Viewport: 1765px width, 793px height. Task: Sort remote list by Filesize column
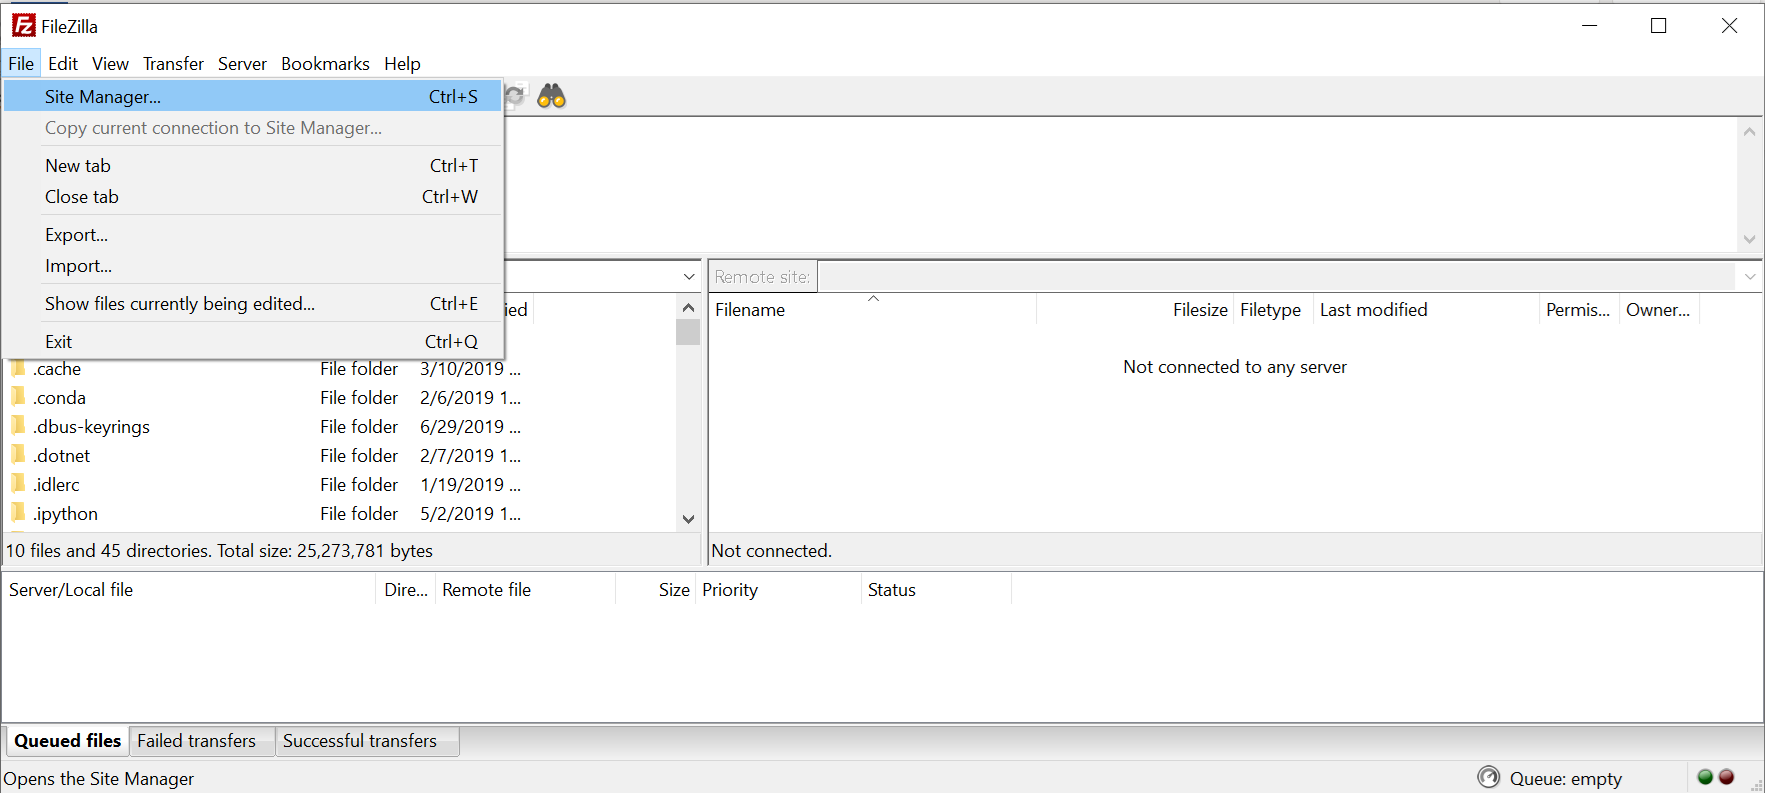coord(1134,309)
